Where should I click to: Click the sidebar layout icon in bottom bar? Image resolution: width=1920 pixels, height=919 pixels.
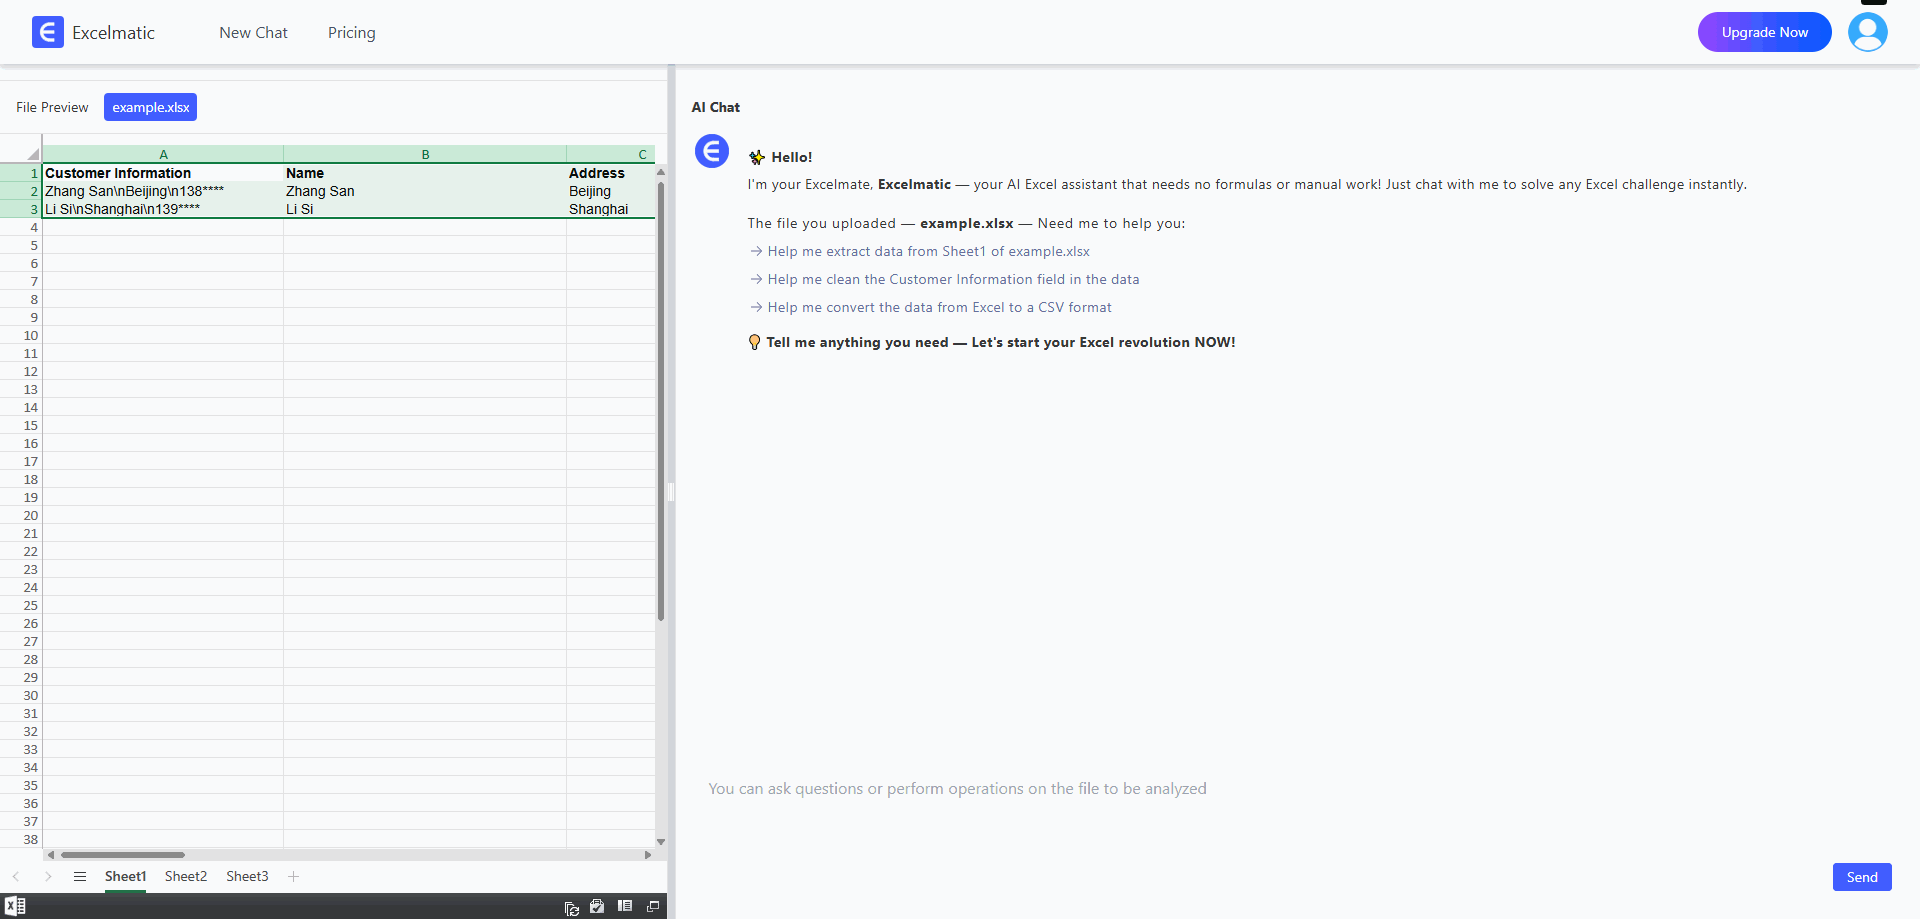coord(625,906)
